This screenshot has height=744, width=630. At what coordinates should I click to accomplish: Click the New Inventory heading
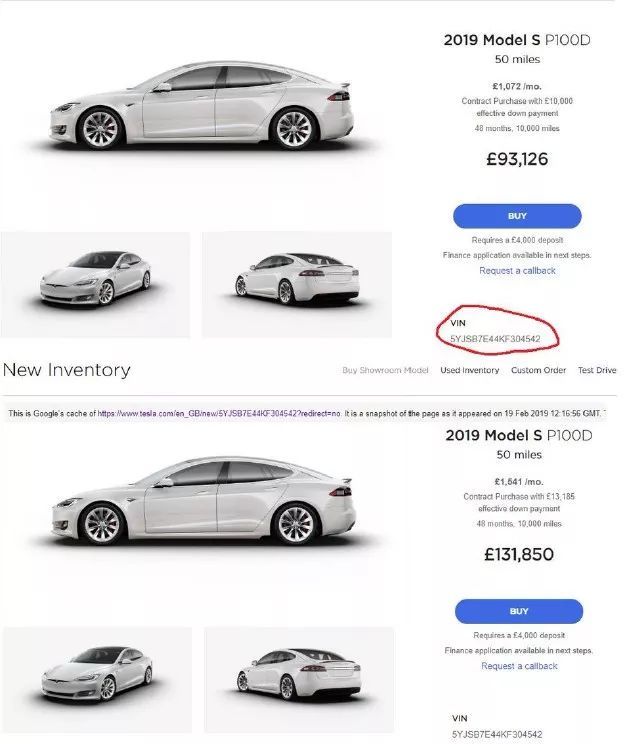pos(66,370)
